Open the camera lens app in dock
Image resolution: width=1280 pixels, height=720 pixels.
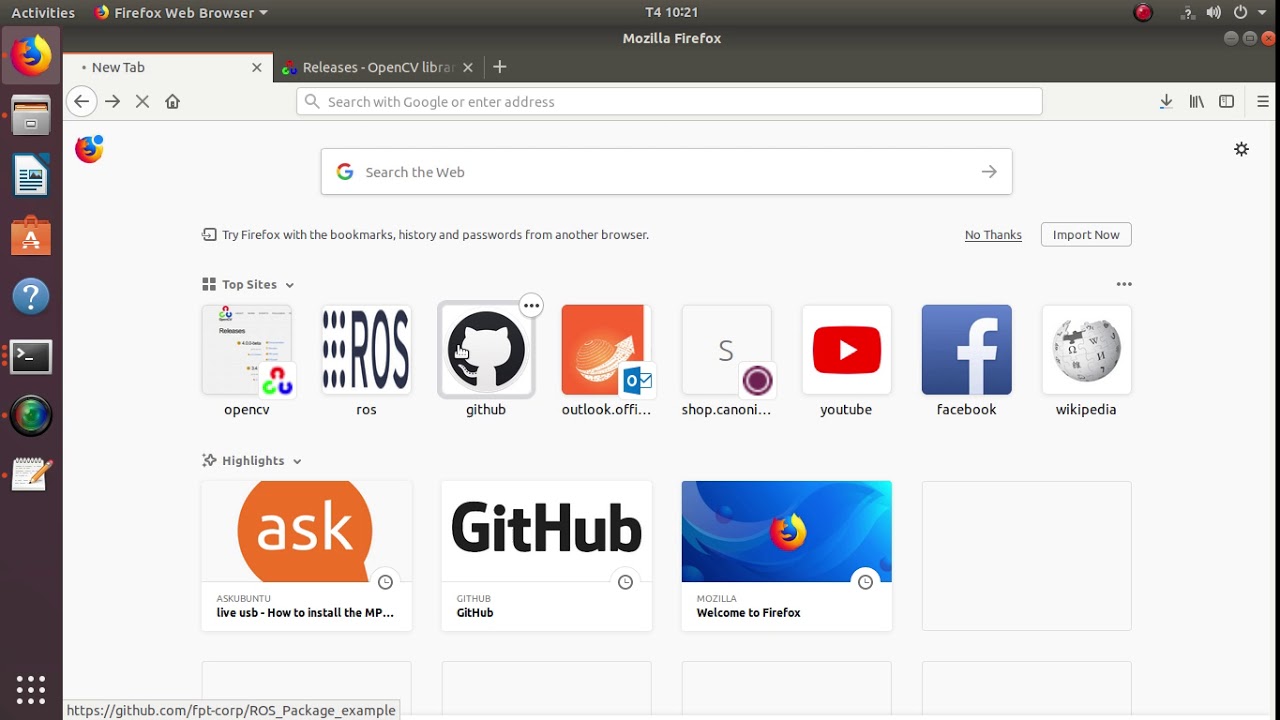(31, 416)
